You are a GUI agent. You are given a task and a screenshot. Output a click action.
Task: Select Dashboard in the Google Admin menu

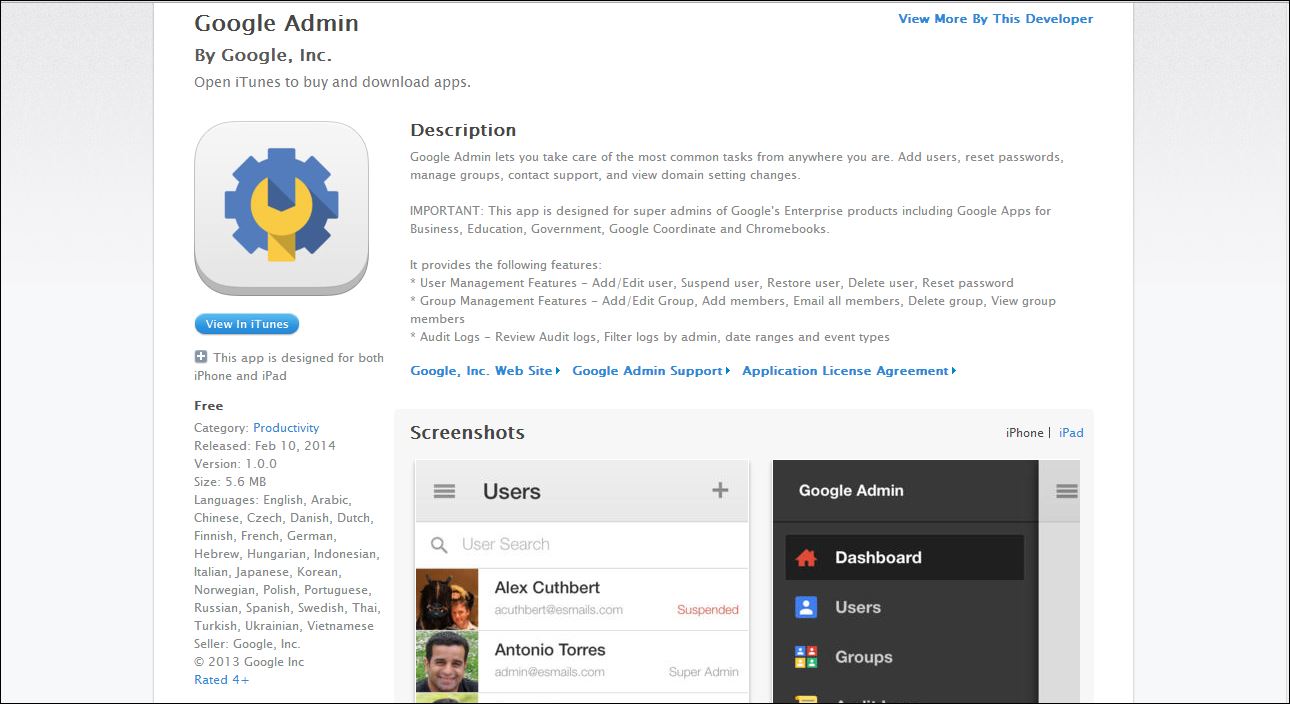pyautogui.click(x=904, y=558)
